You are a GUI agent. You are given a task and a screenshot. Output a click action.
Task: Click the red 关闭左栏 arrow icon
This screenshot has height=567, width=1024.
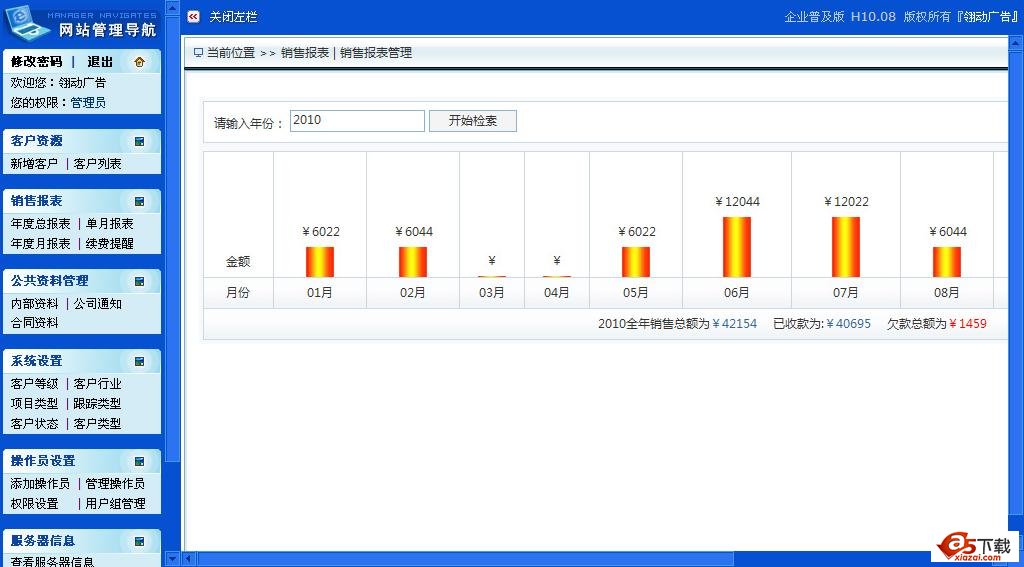click(x=193, y=17)
